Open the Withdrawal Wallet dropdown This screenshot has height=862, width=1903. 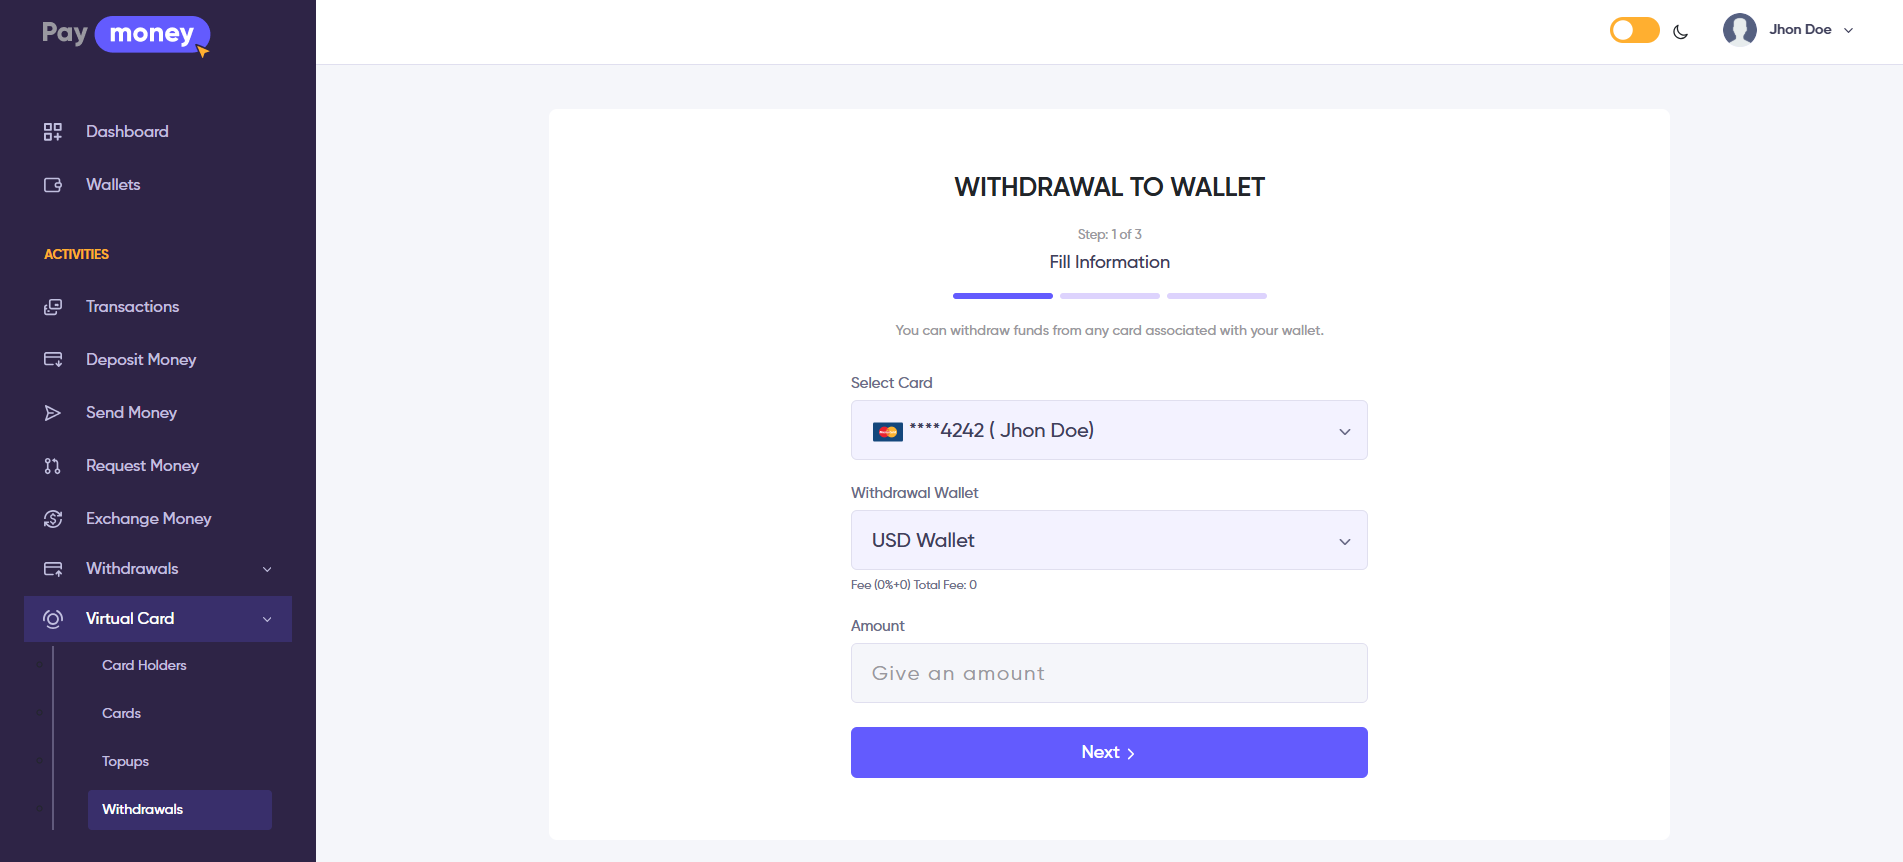point(1108,540)
